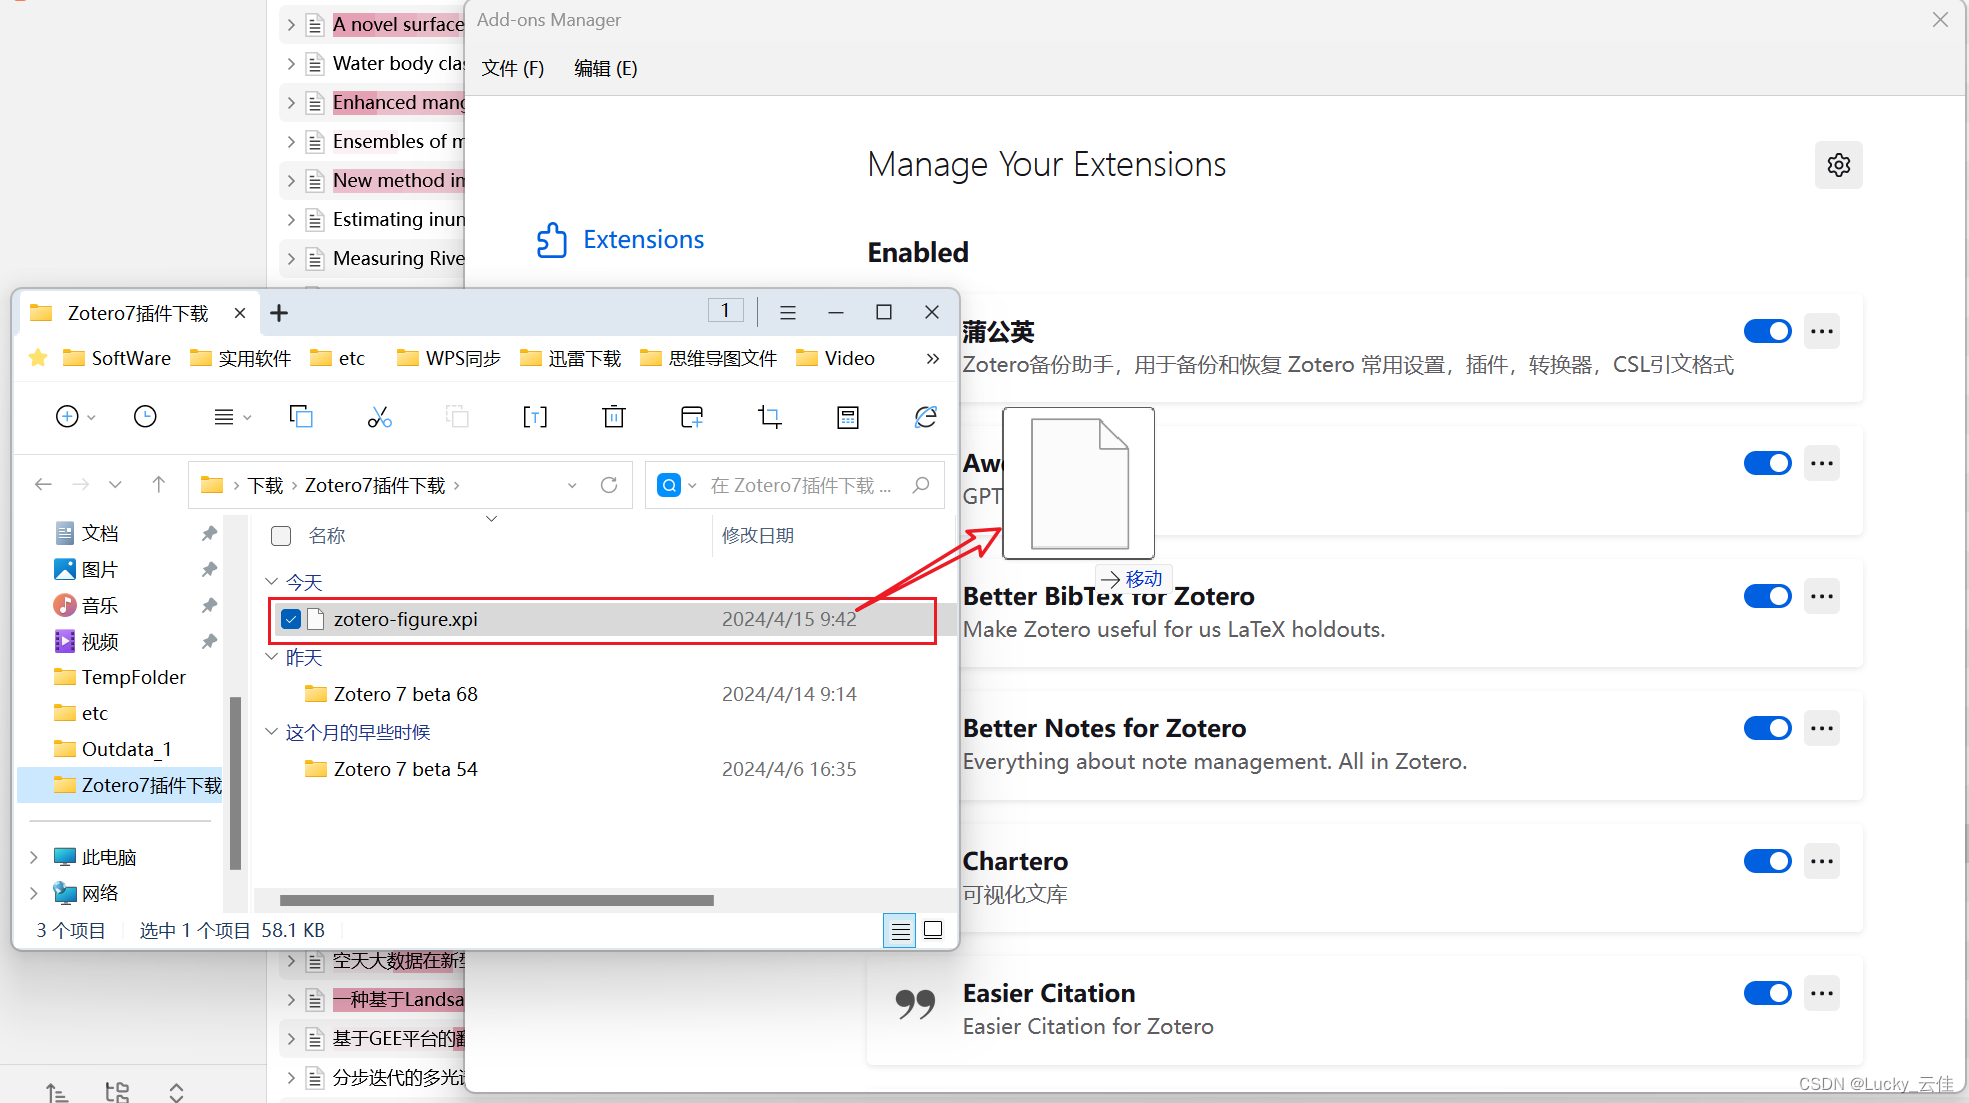1969x1103 pixels.
Task: Open the 编辑 (E) menu in Add-ons Manager
Action: tap(605, 69)
